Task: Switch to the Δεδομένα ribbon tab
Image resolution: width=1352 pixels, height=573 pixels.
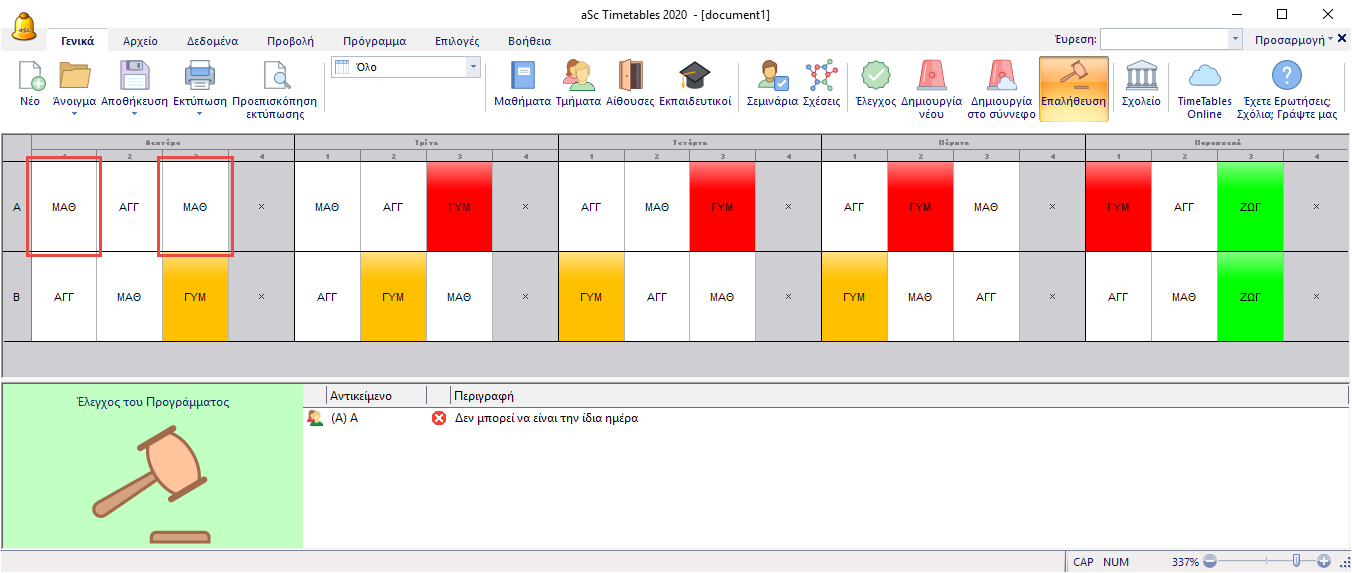Action: click(212, 41)
